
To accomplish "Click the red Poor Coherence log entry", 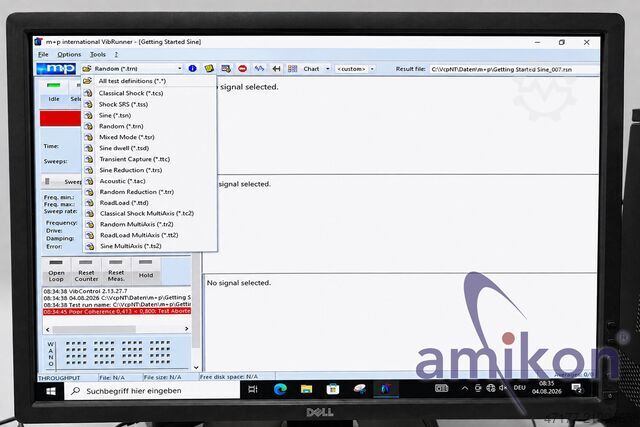I will point(117,311).
